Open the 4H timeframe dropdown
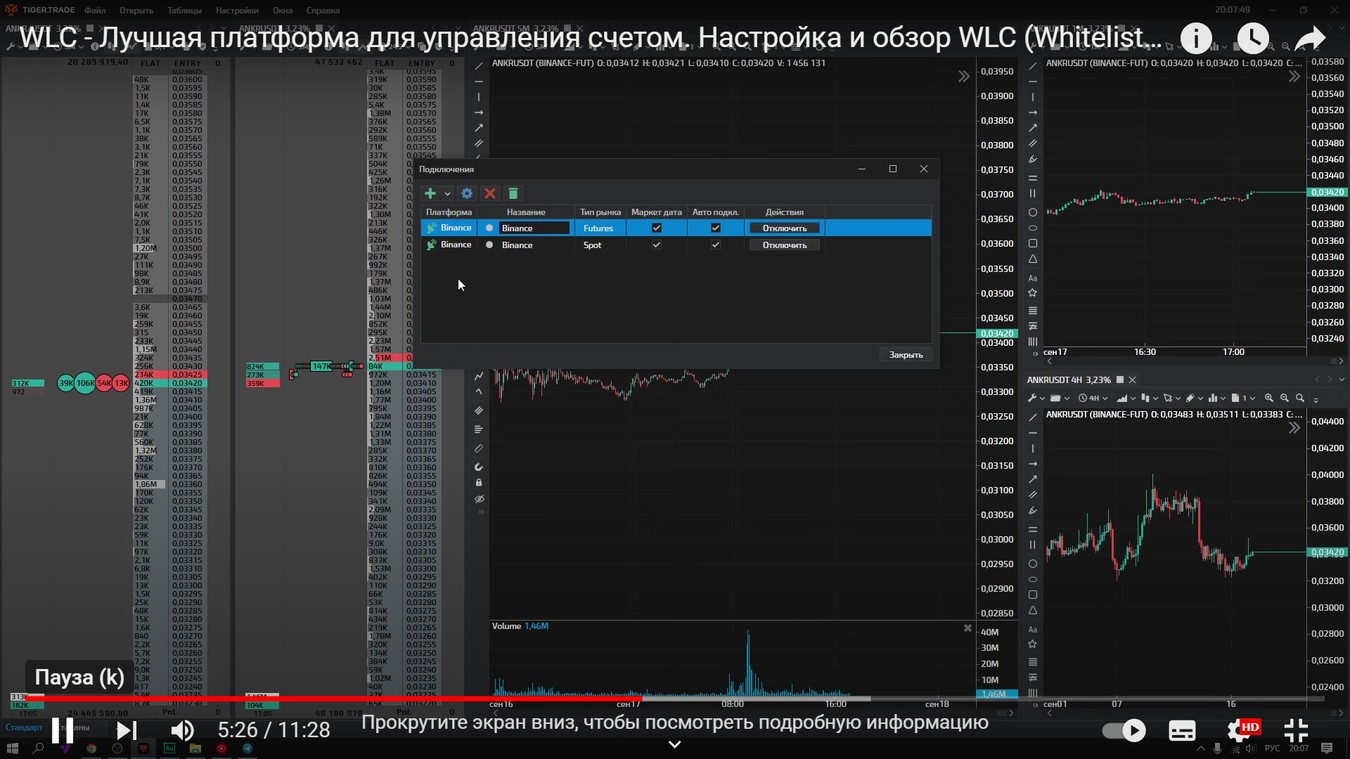Viewport: 1350px width, 759px height. tap(1094, 398)
